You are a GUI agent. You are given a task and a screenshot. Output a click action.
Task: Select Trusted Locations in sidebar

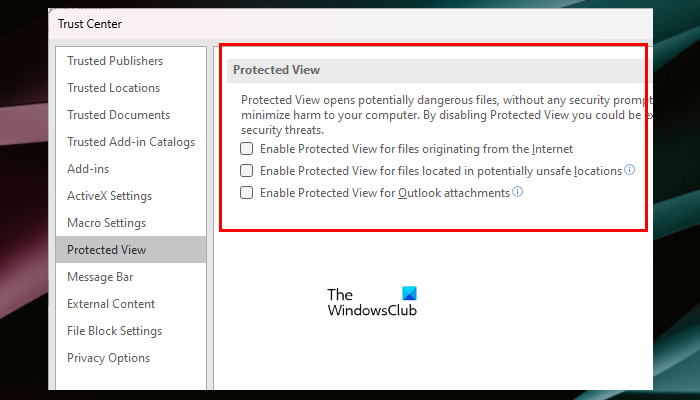tap(113, 88)
